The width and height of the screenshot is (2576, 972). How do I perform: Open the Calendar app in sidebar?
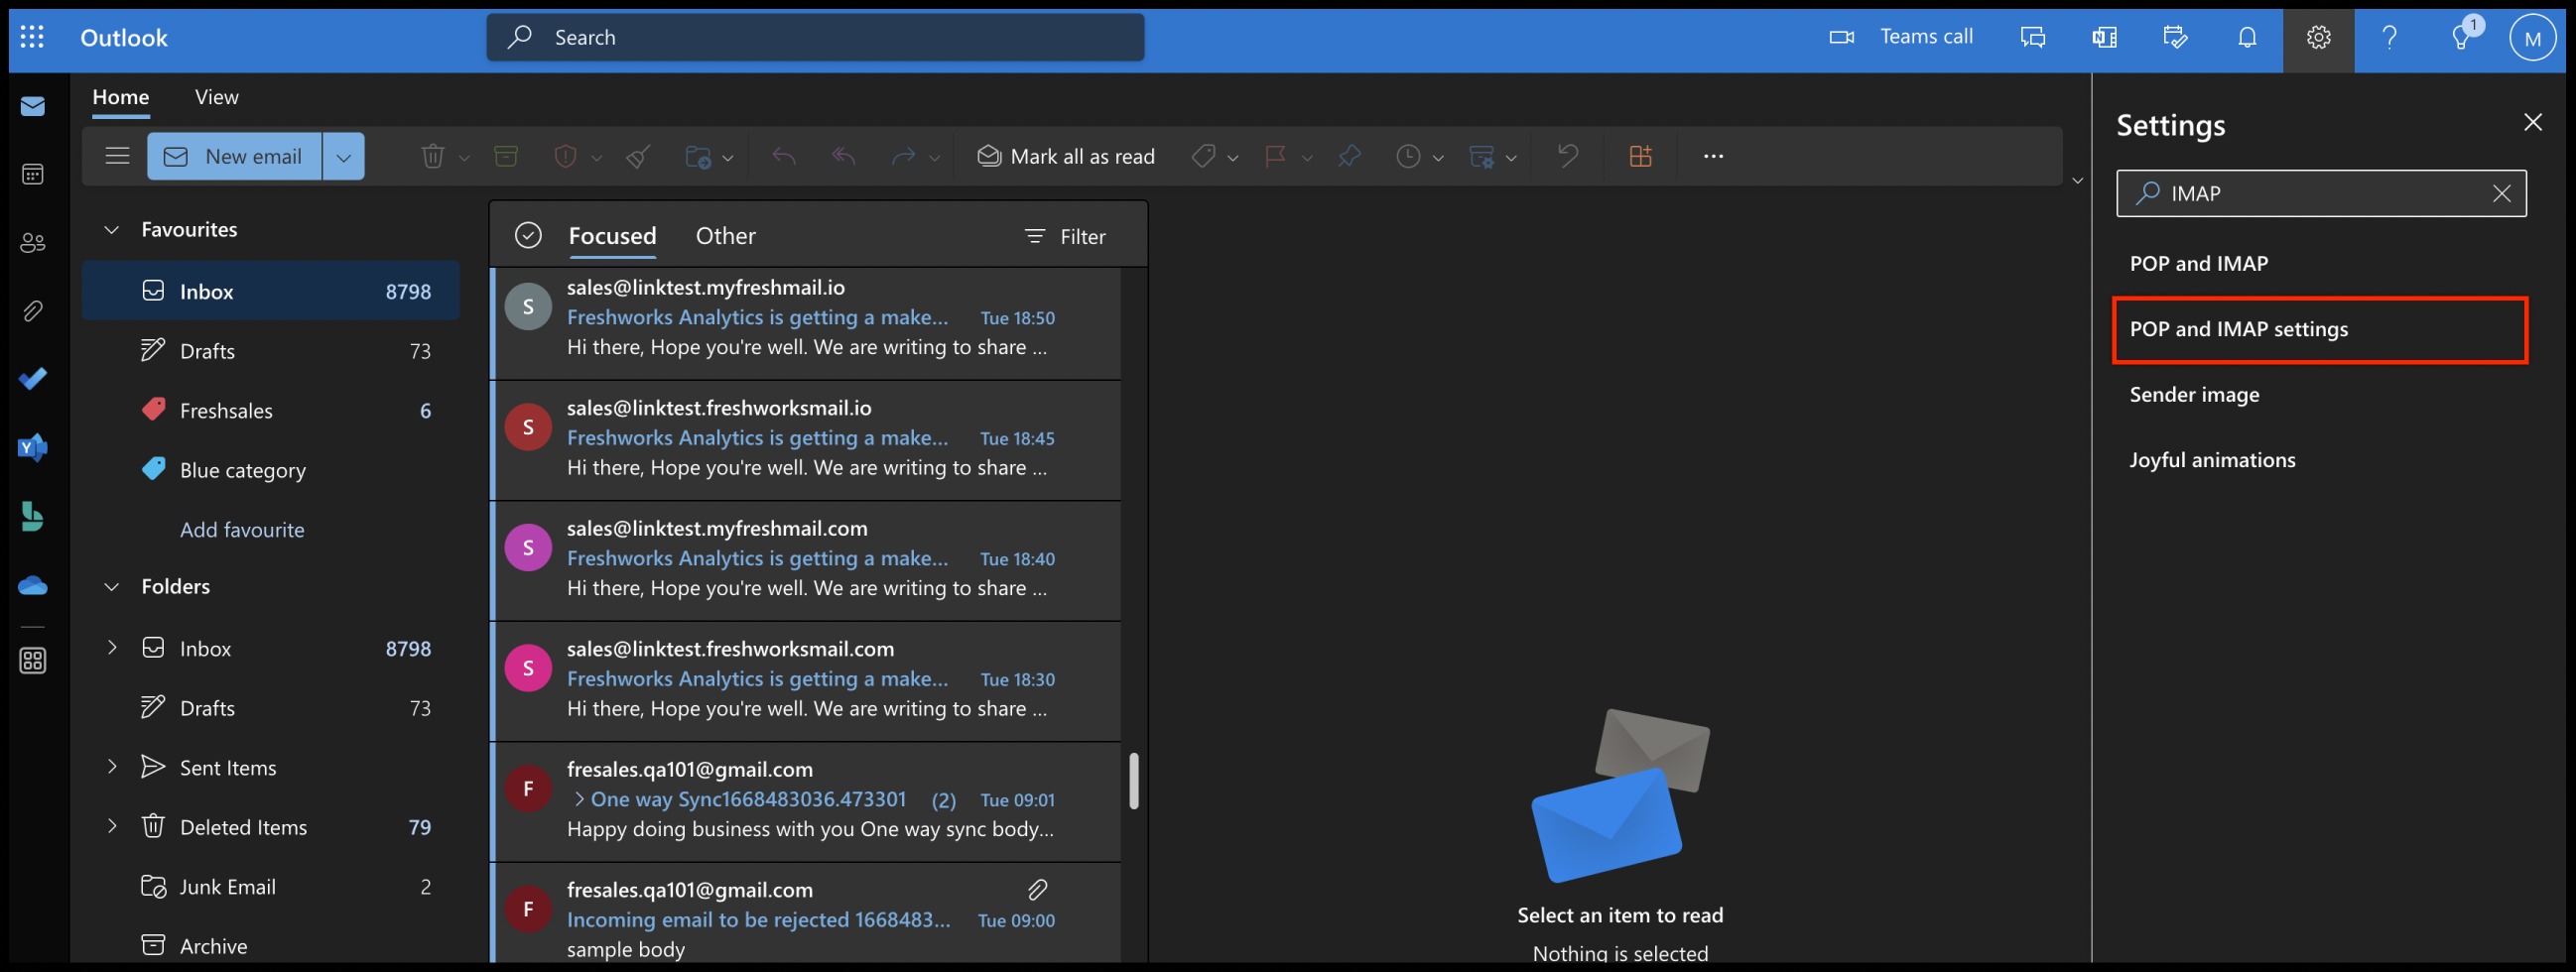(x=33, y=175)
